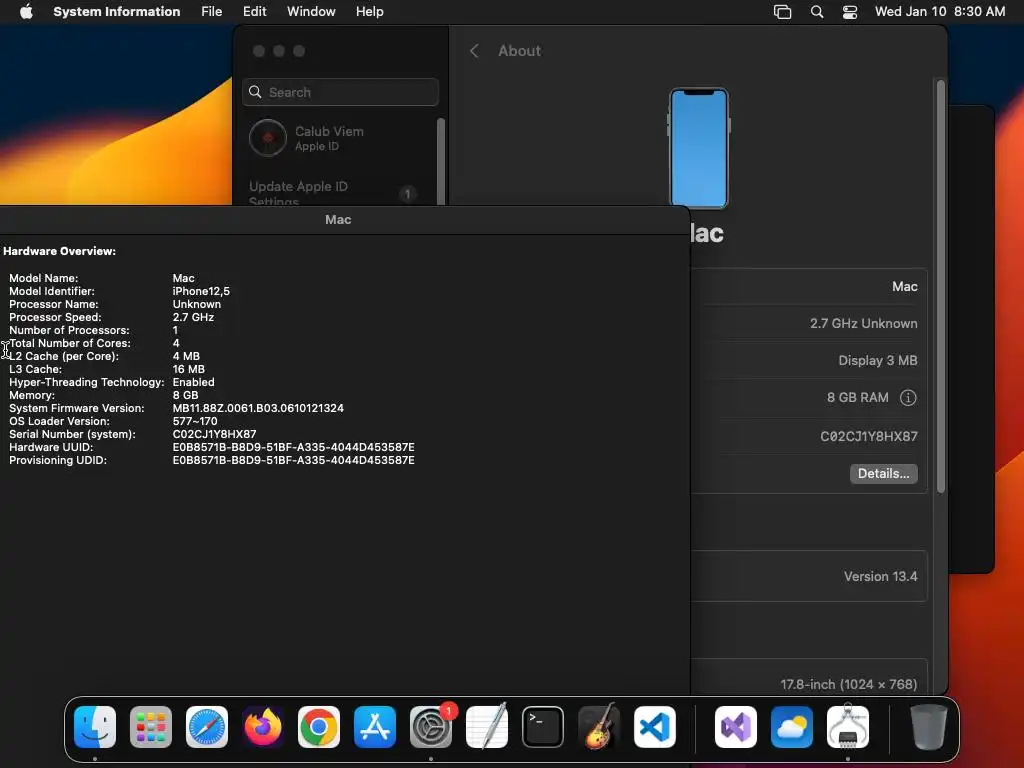The height and width of the screenshot is (768, 1024).
Task: Click the red close button of System Settings
Action: point(259,51)
